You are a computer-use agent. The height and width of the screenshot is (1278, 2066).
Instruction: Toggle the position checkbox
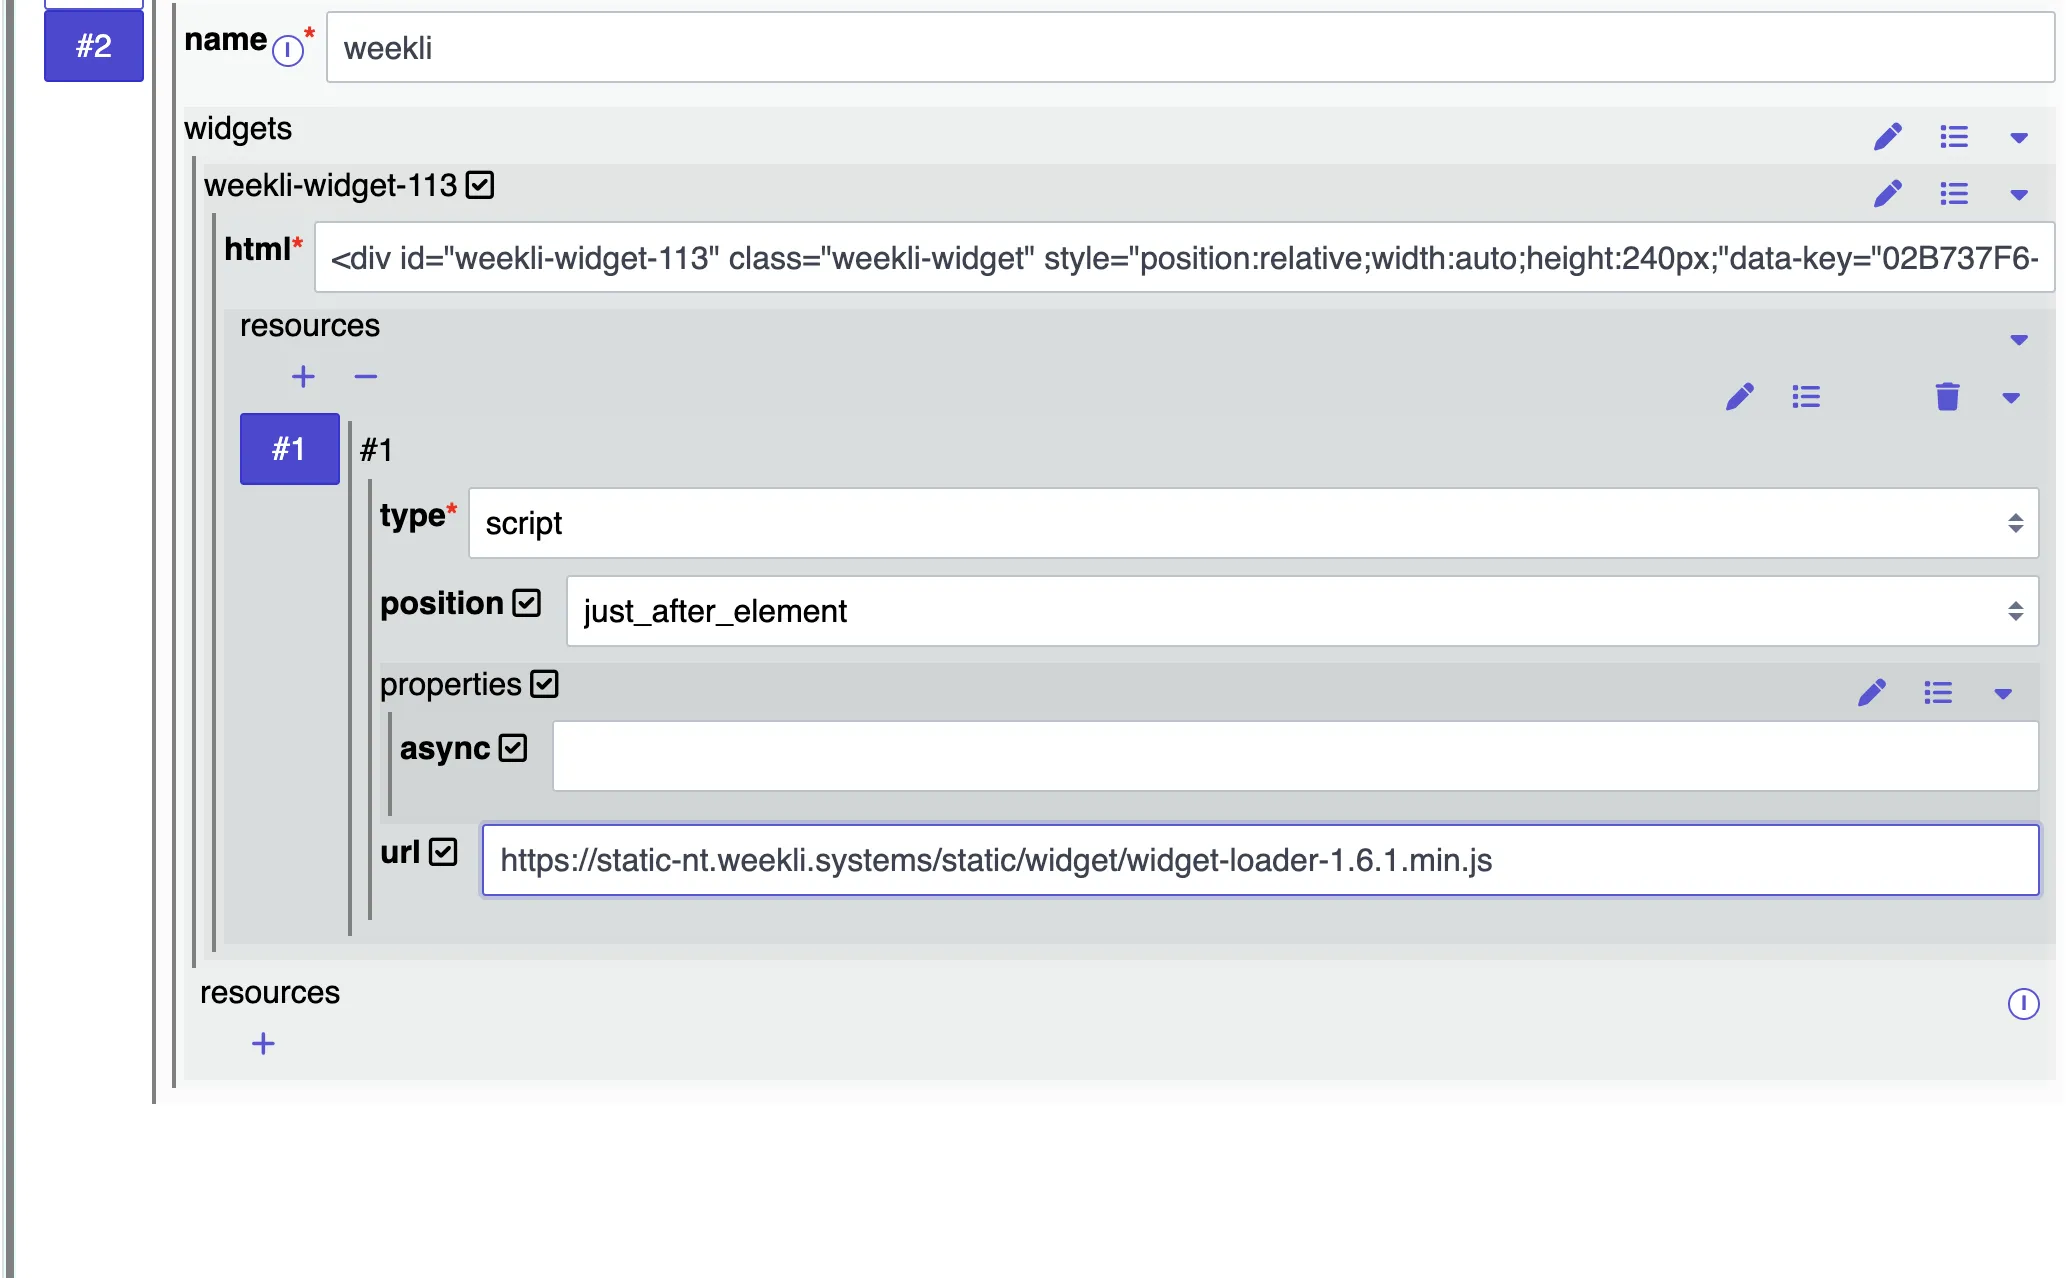527,603
